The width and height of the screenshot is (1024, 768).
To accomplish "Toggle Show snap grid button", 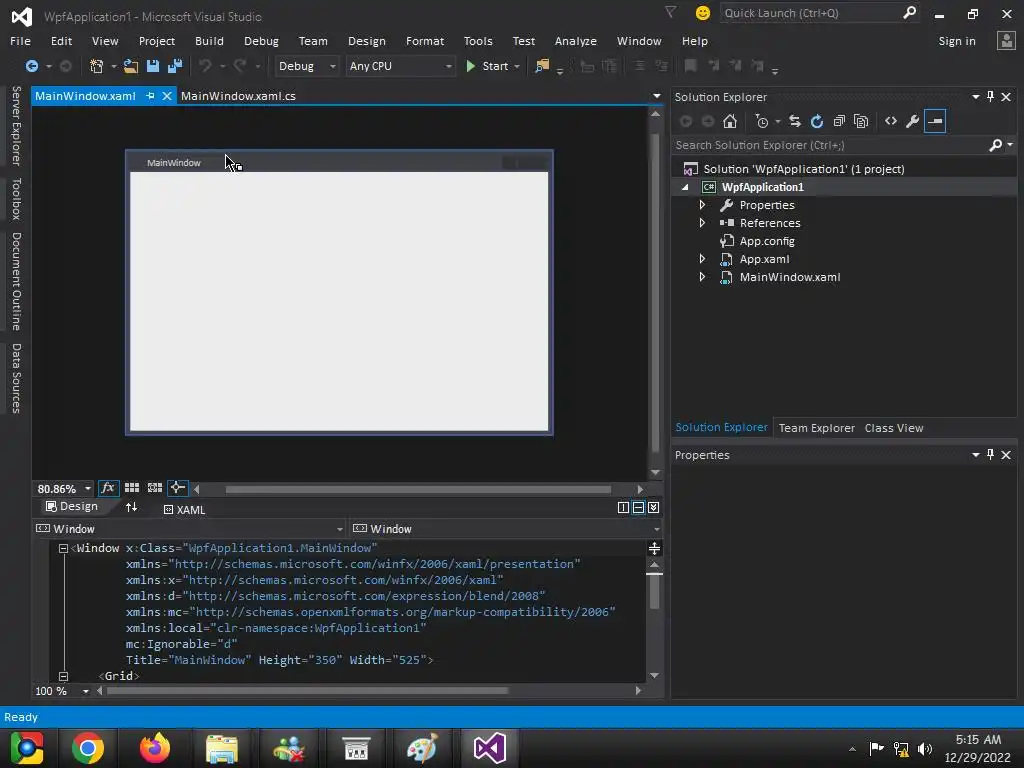I will [132, 488].
